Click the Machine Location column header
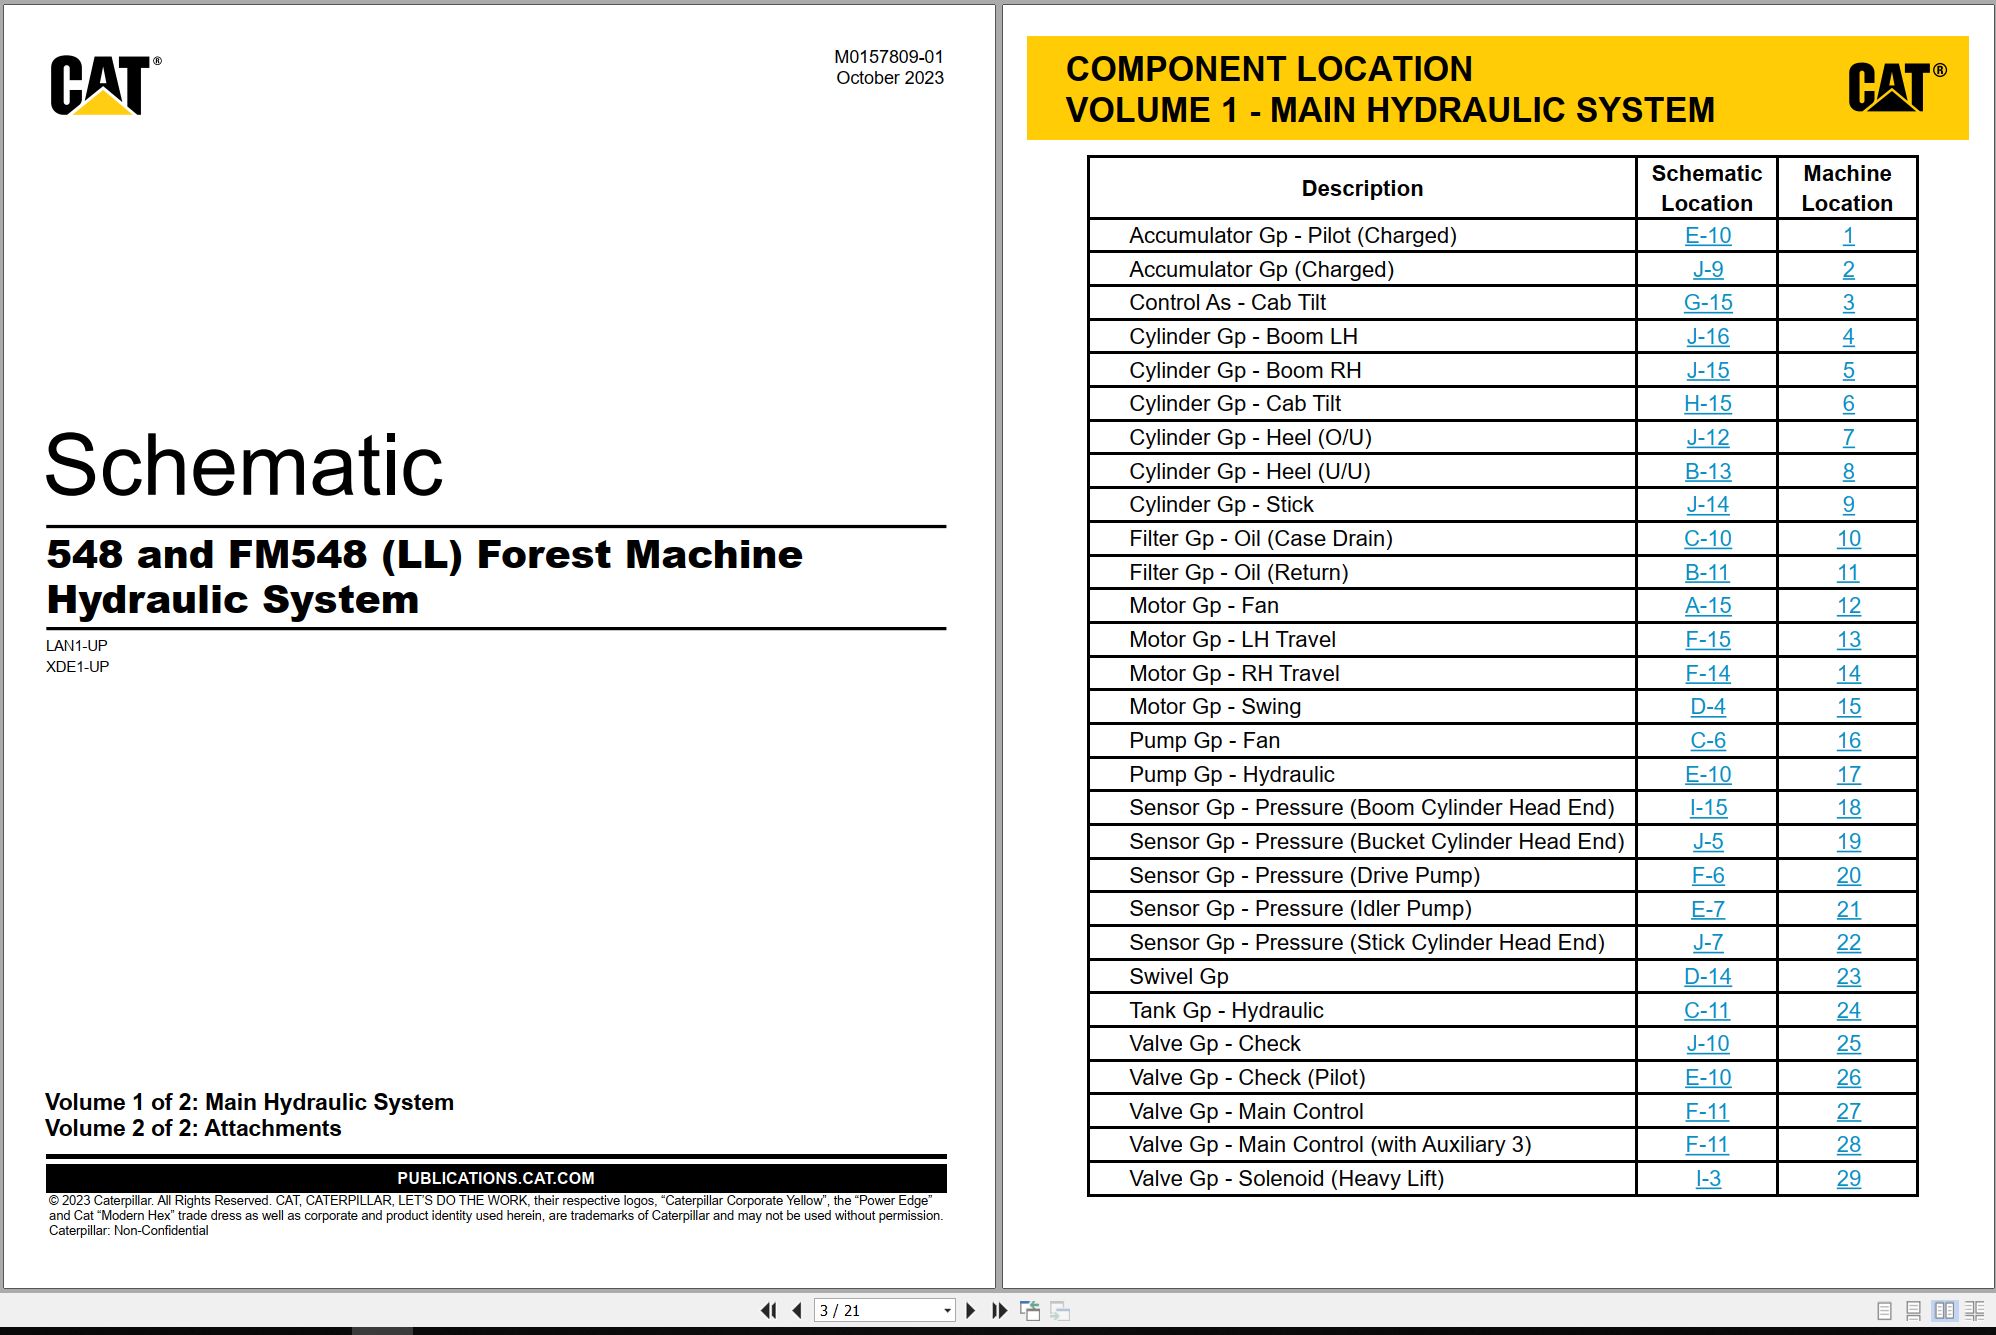This screenshot has width=1996, height=1335. [x=1847, y=188]
